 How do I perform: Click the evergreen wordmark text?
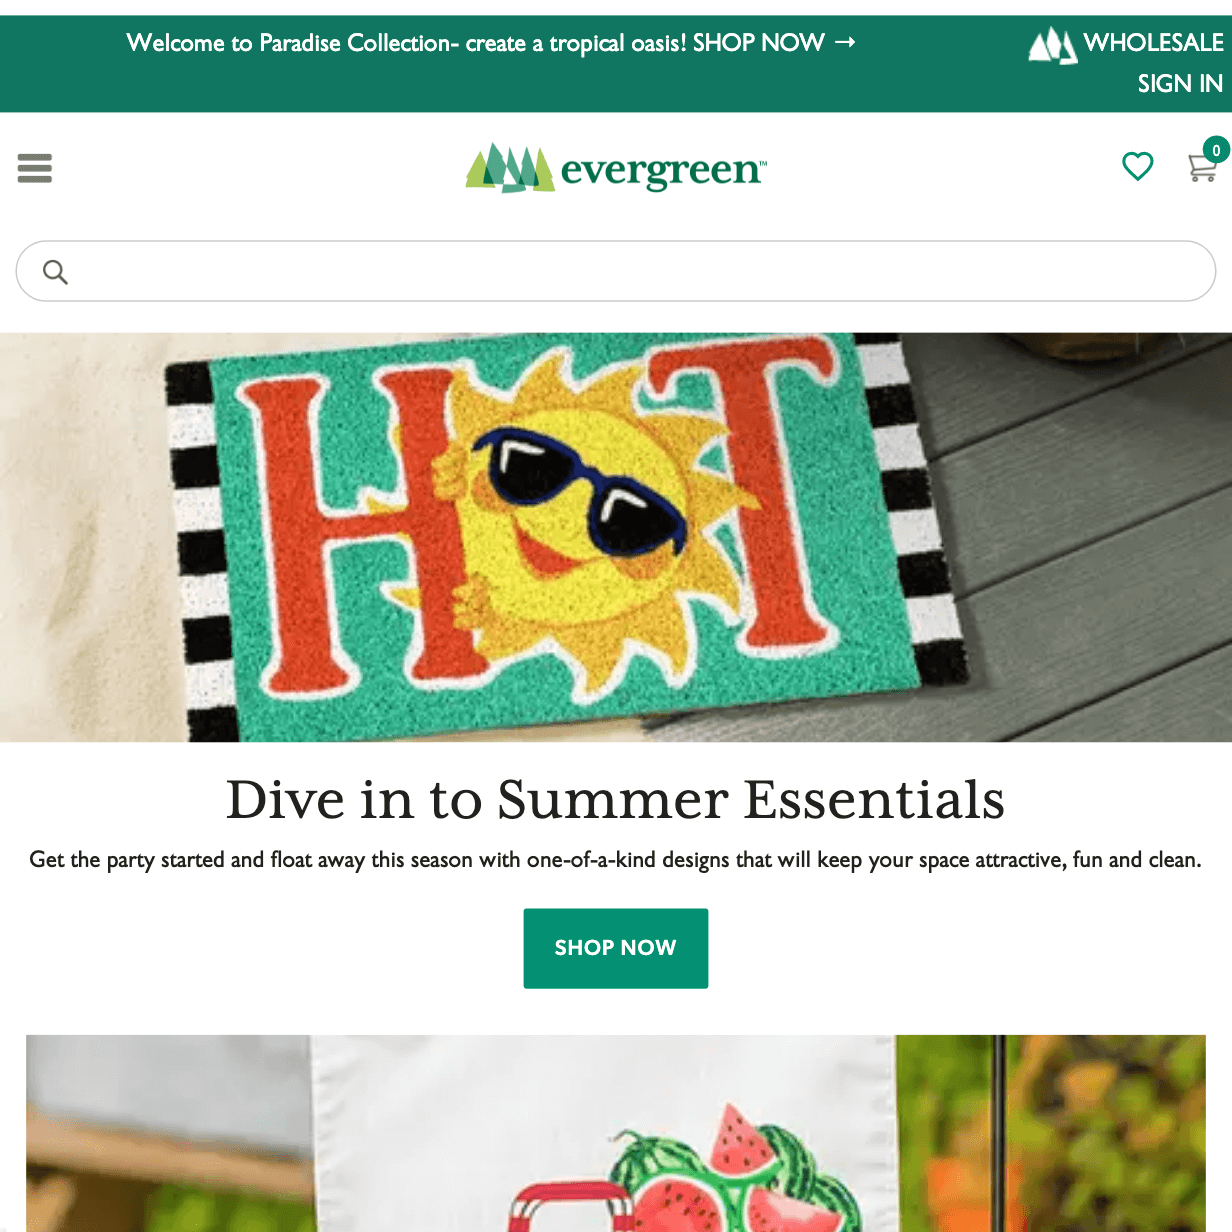tap(663, 171)
